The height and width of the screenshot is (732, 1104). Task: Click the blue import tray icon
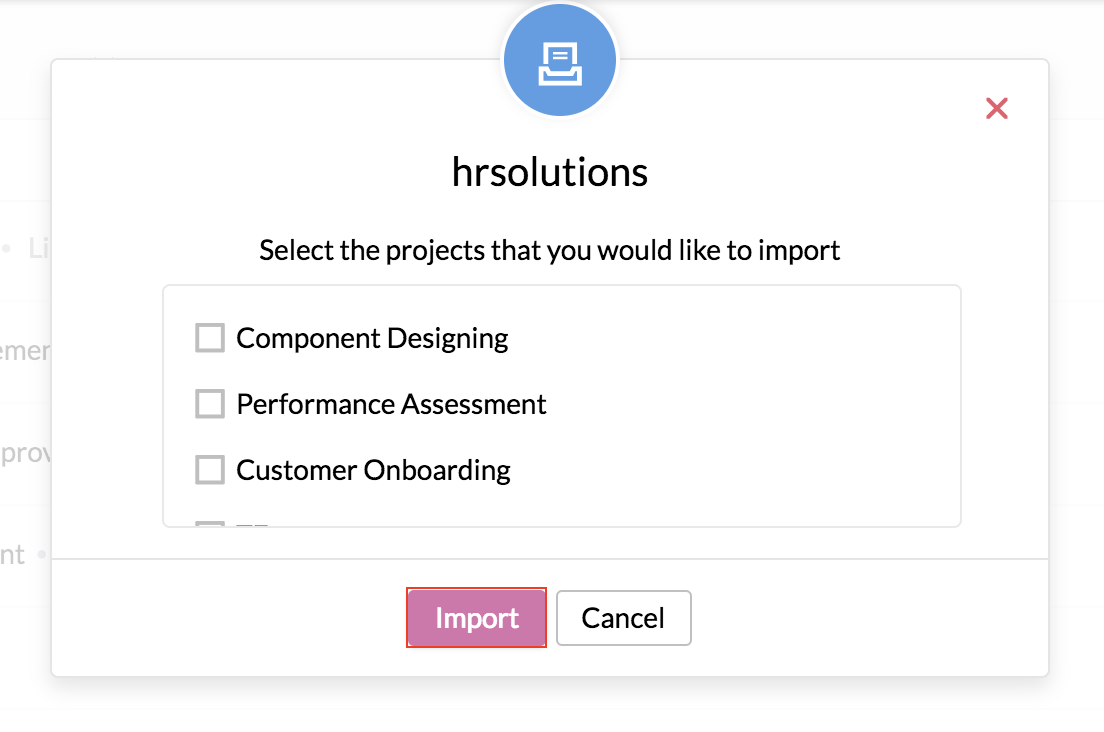point(560,61)
